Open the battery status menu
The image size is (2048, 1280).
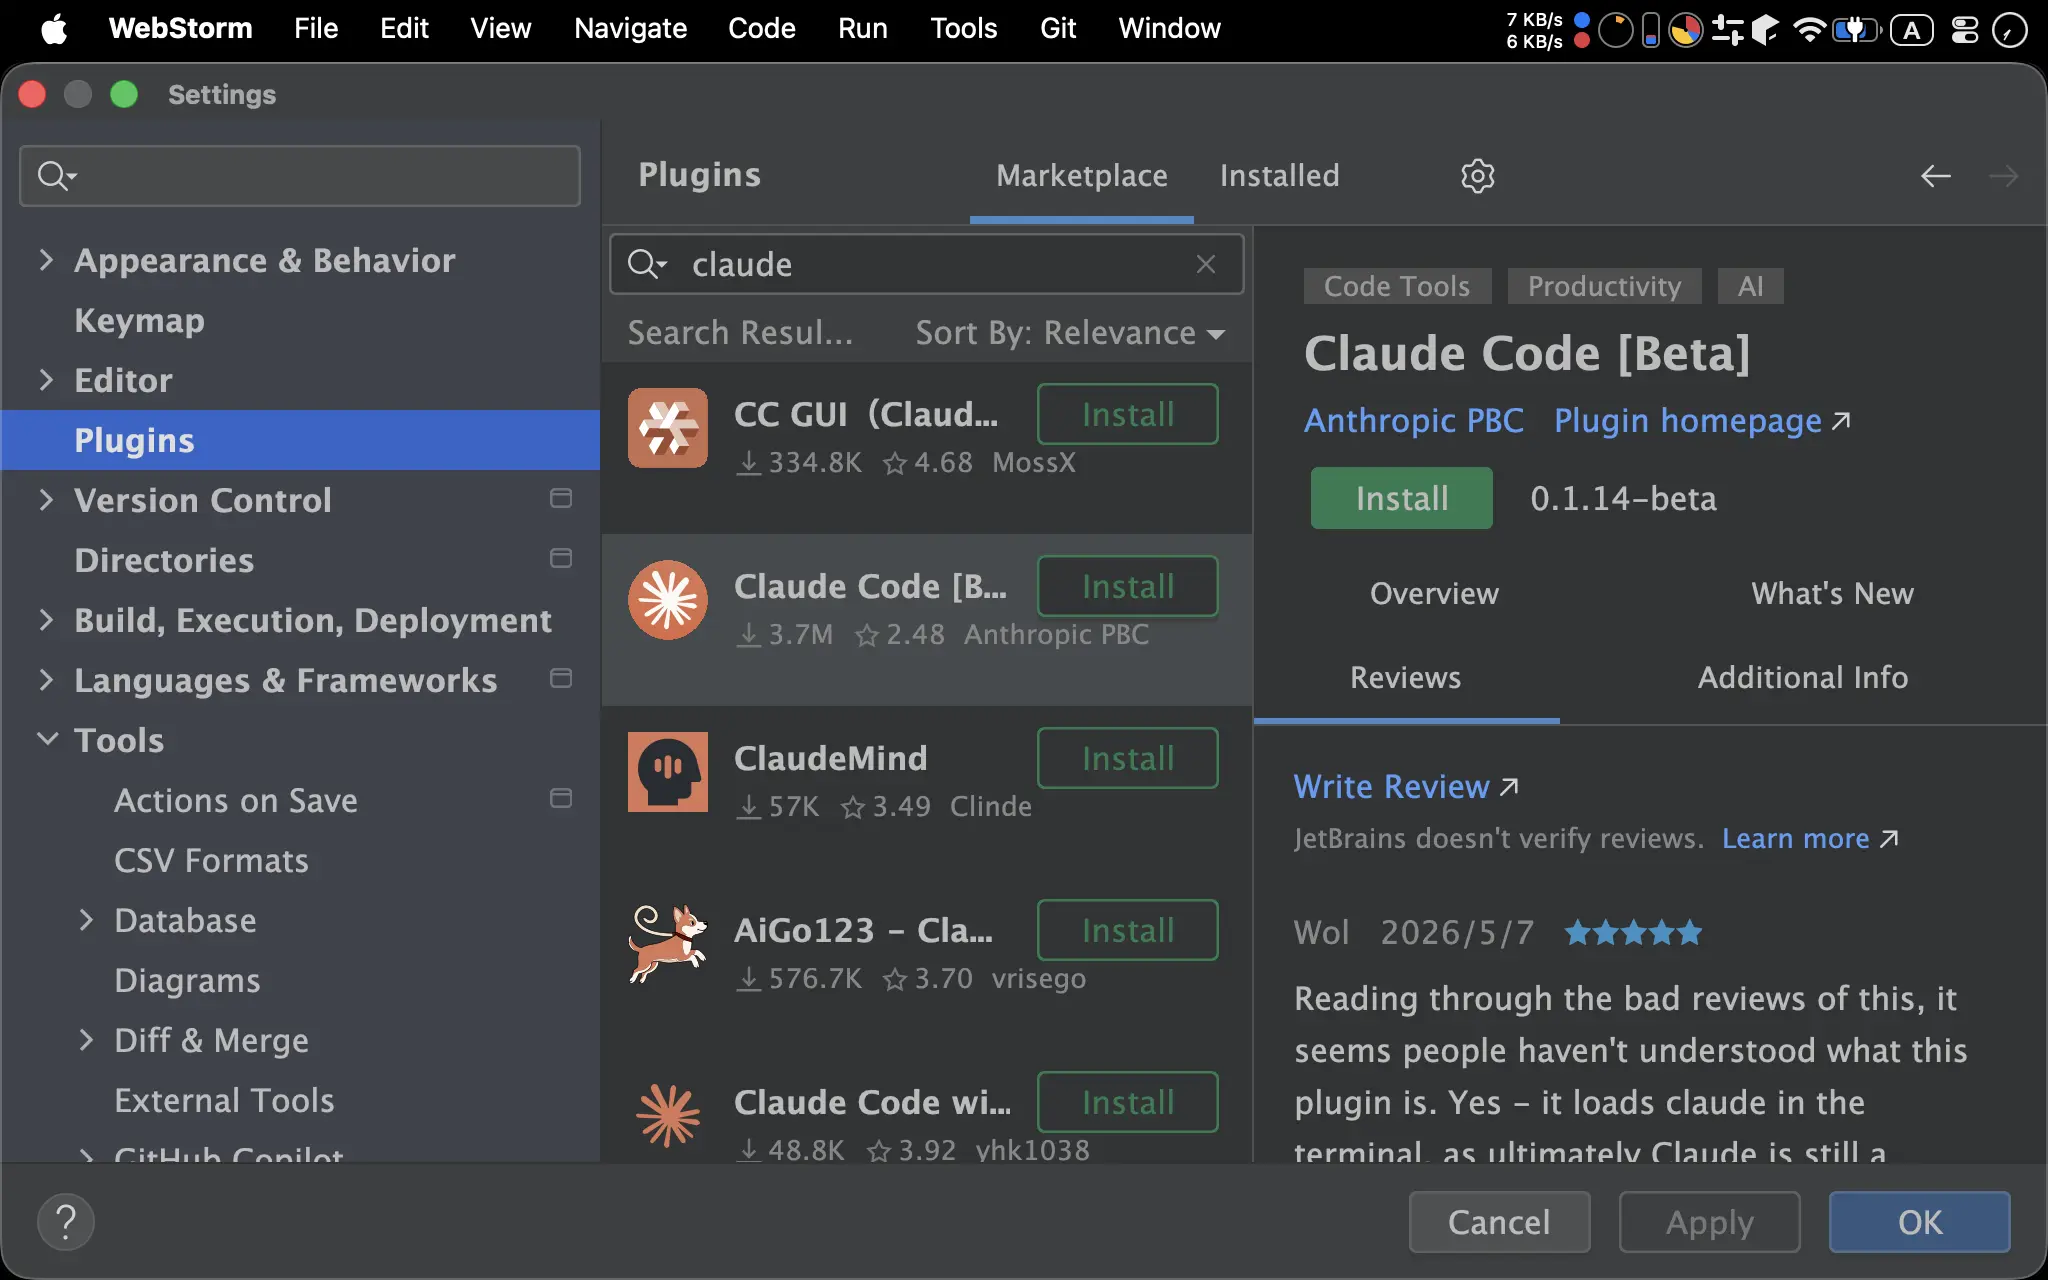pyautogui.click(x=1856, y=29)
